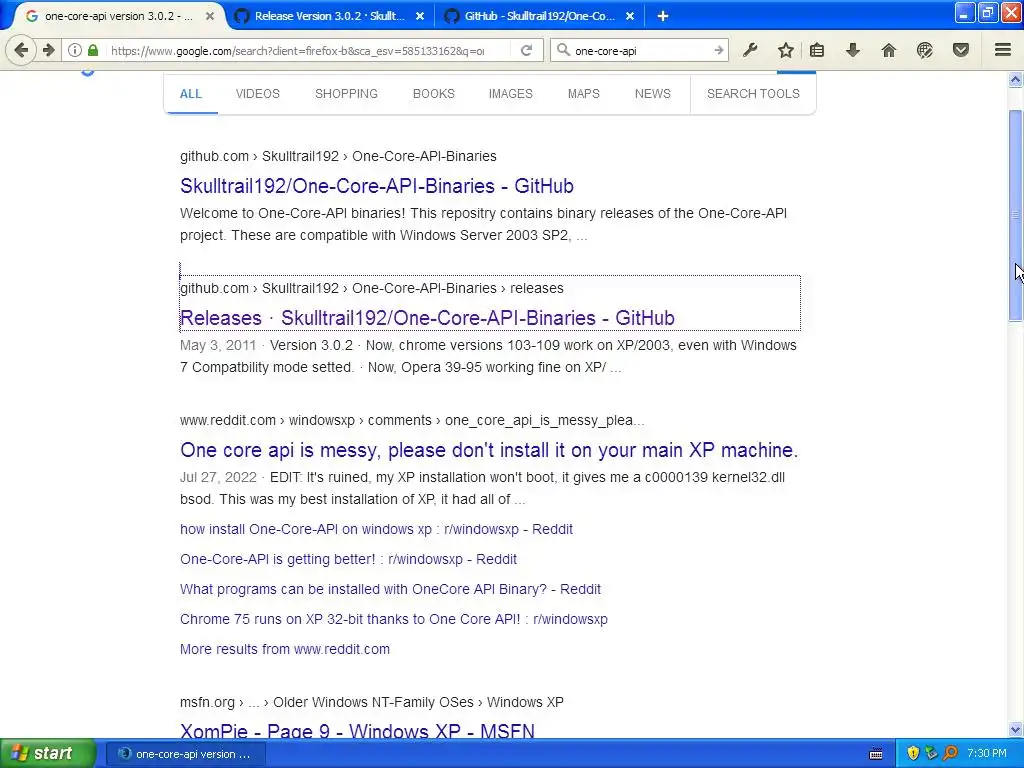Image resolution: width=1024 pixels, height=768 pixels.
Task: Click the green padlock security icon
Action: click(93, 50)
